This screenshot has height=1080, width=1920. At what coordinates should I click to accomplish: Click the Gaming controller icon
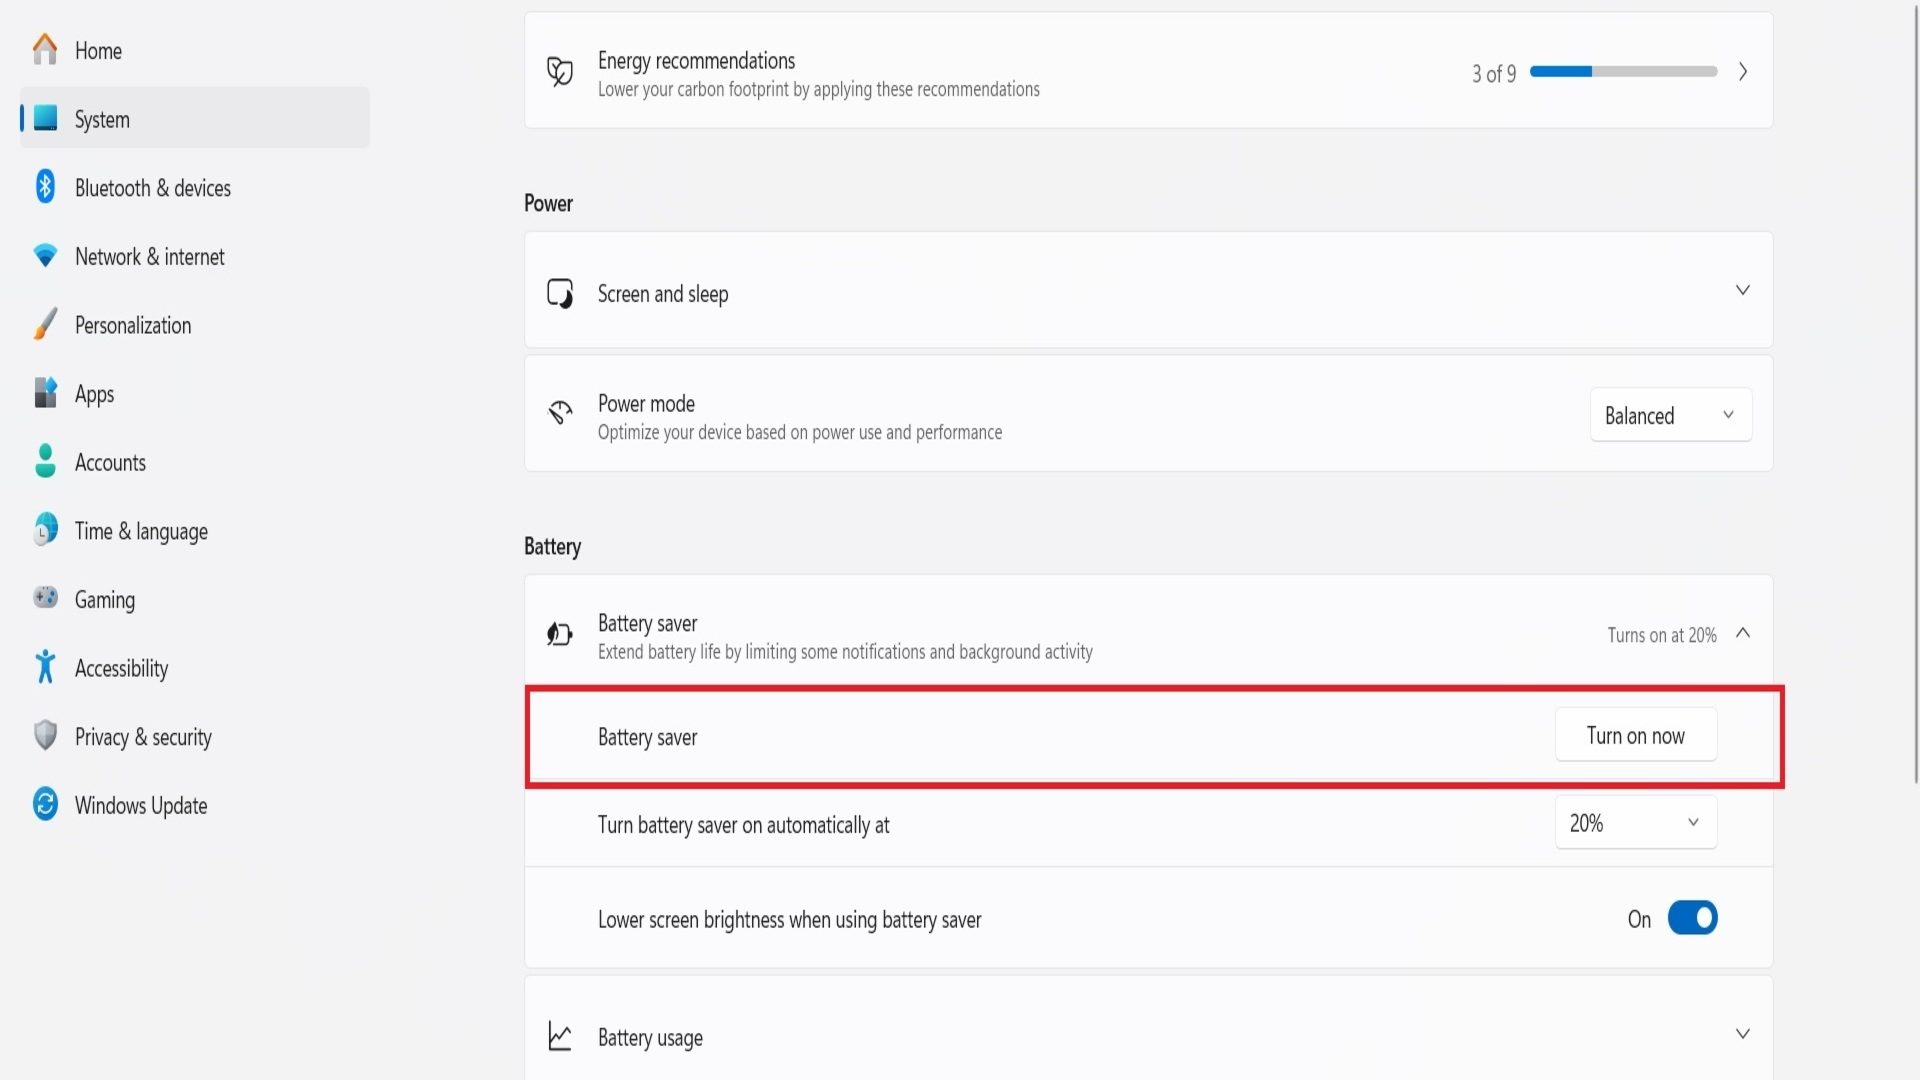tap(45, 598)
